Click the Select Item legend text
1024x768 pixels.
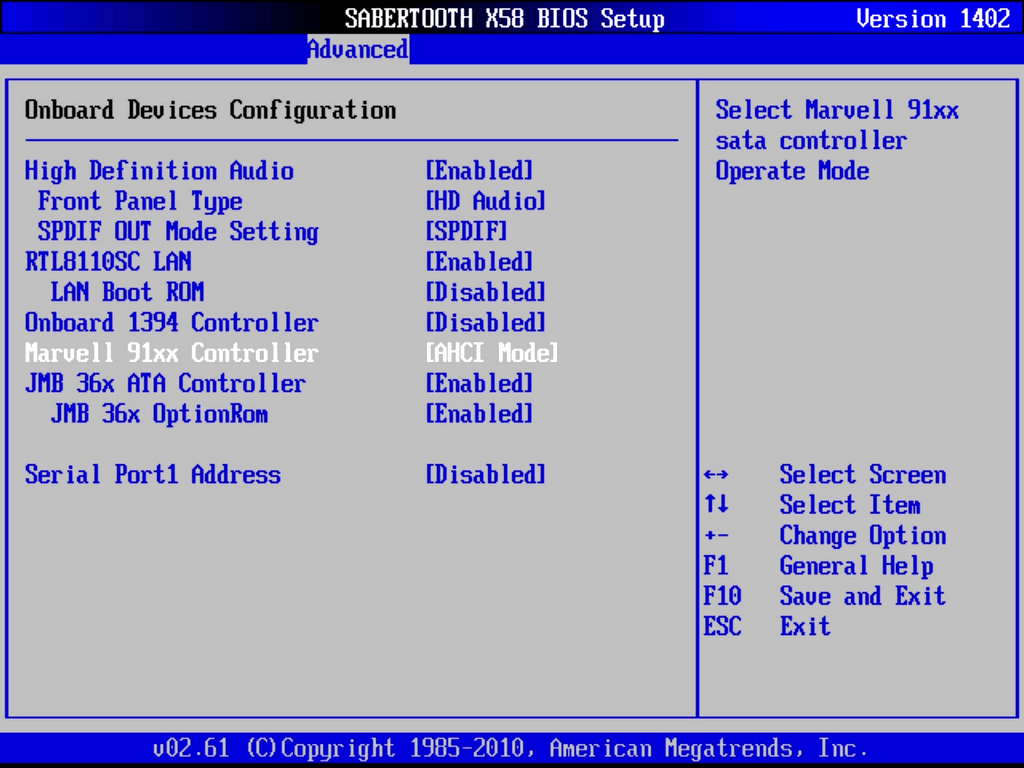click(x=850, y=505)
